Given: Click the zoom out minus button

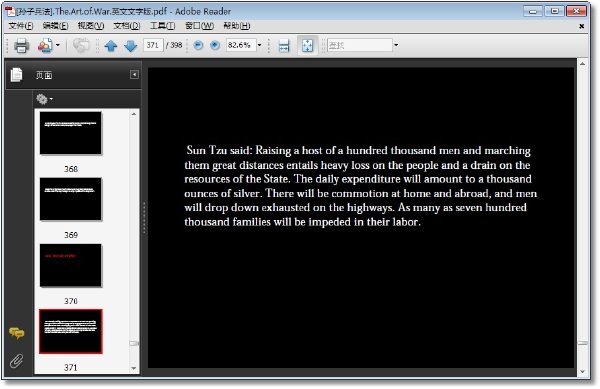Looking at the screenshot, I should pos(198,46).
